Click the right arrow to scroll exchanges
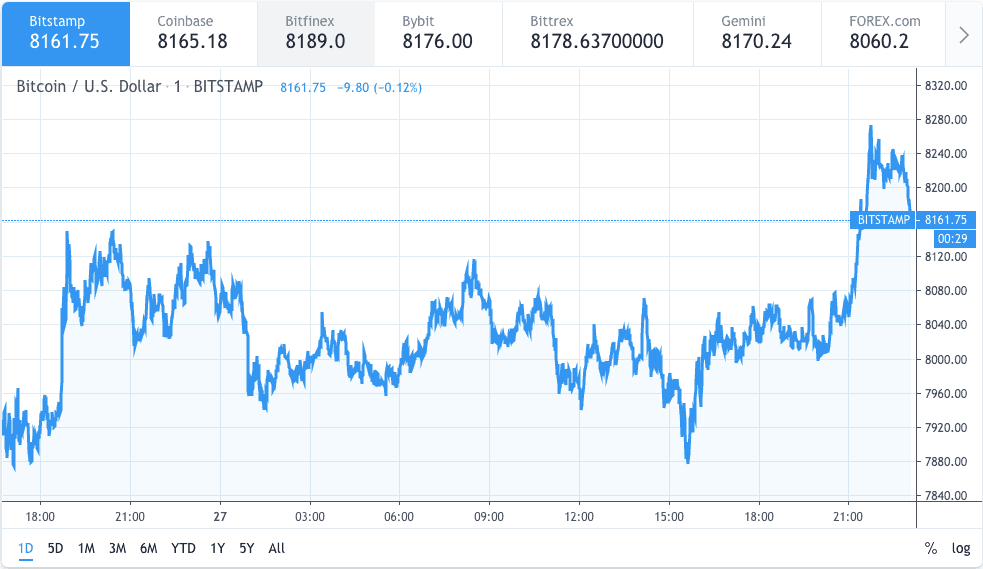 [x=963, y=35]
